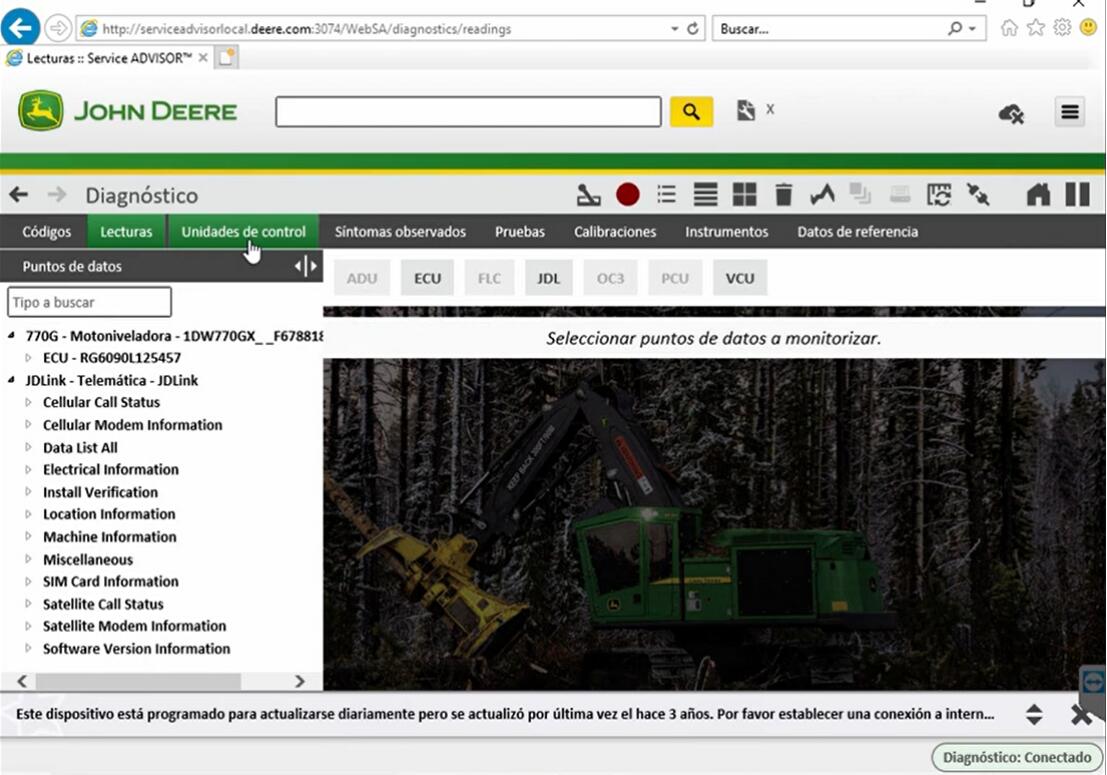This screenshot has width=1107, height=775.
Task: Click browser home icon
Action: tap(1010, 28)
